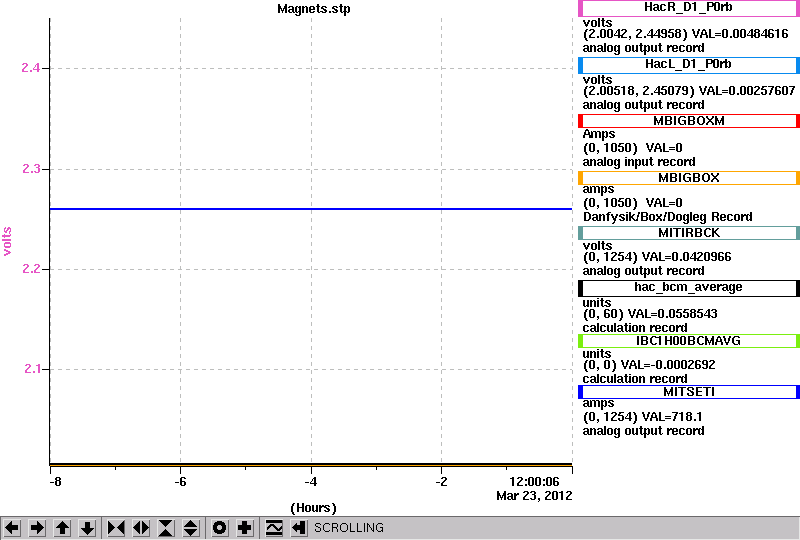Zoom in on the vertical axis
This screenshot has height=540, width=800.
click(x=166, y=528)
